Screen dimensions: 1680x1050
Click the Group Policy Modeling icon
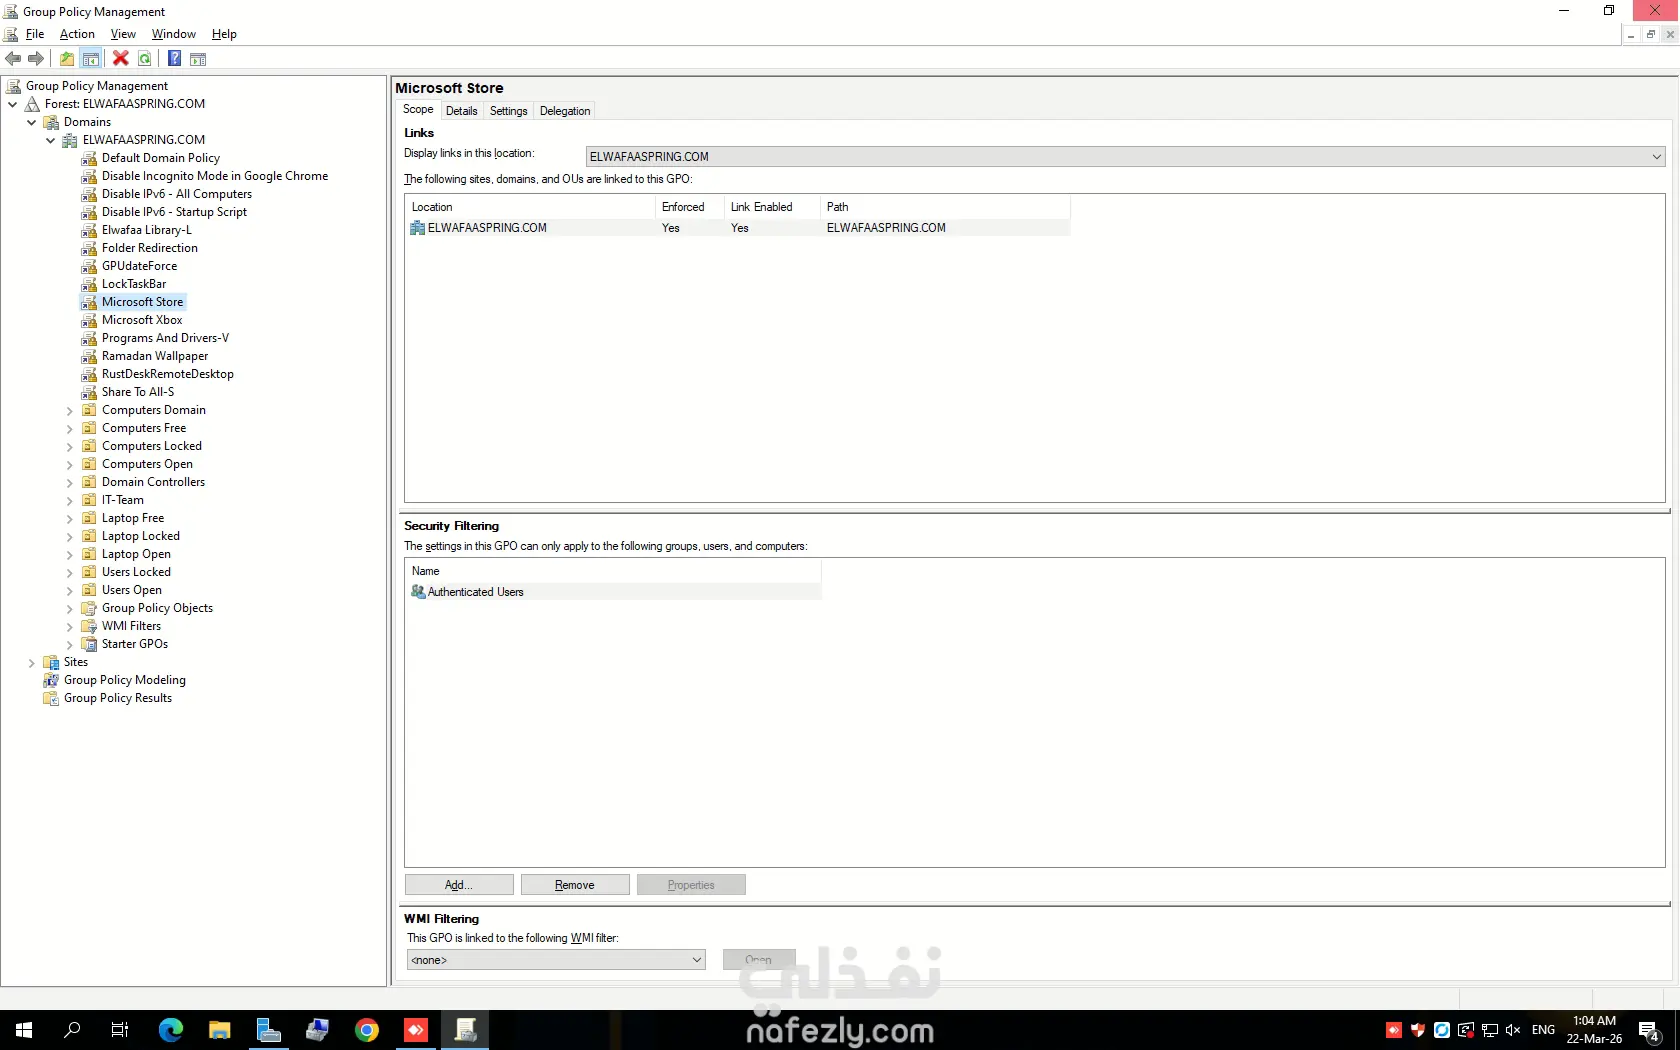click(x=51, y=680)
